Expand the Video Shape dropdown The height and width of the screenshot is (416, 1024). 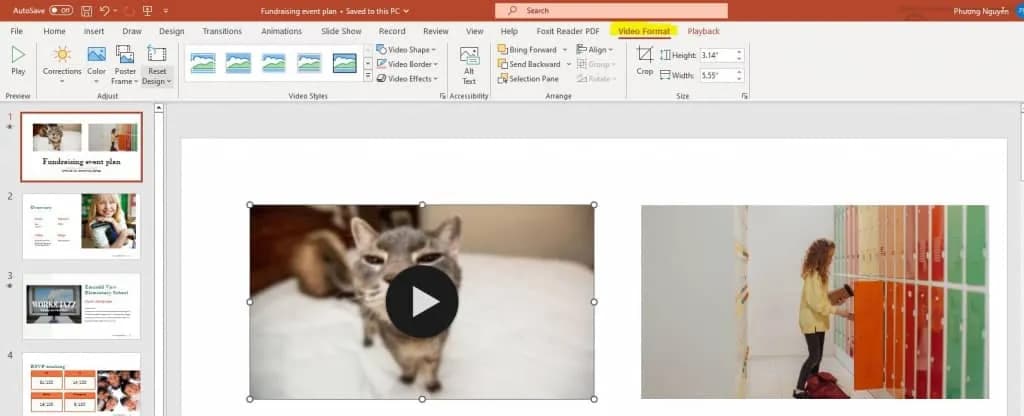[406, 49]
